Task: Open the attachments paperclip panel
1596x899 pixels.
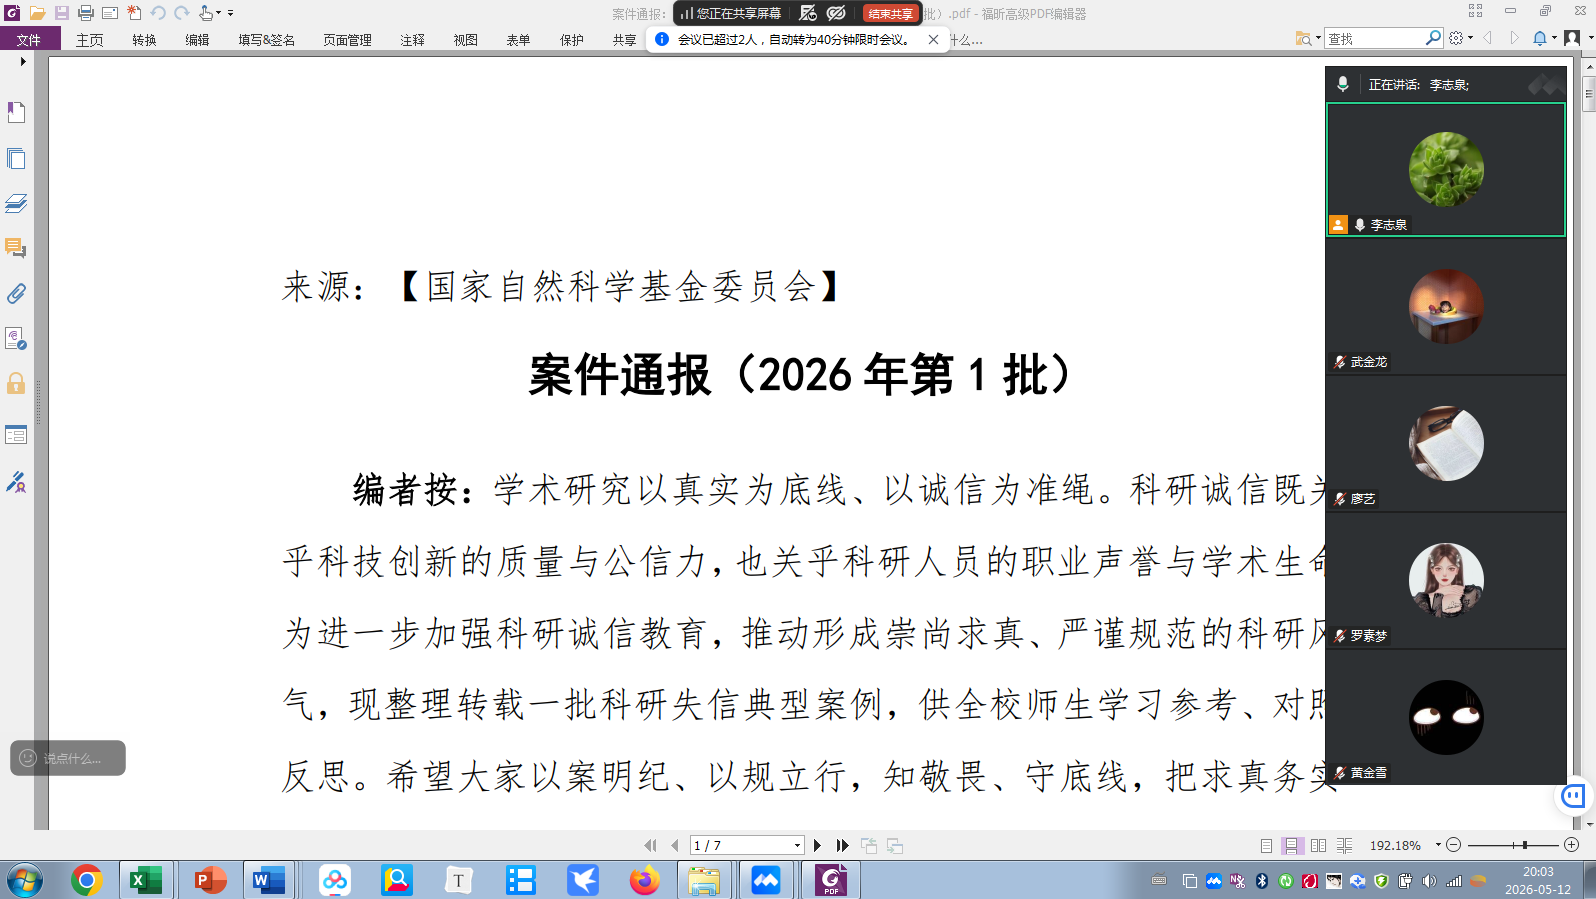Action: [16, 294]
